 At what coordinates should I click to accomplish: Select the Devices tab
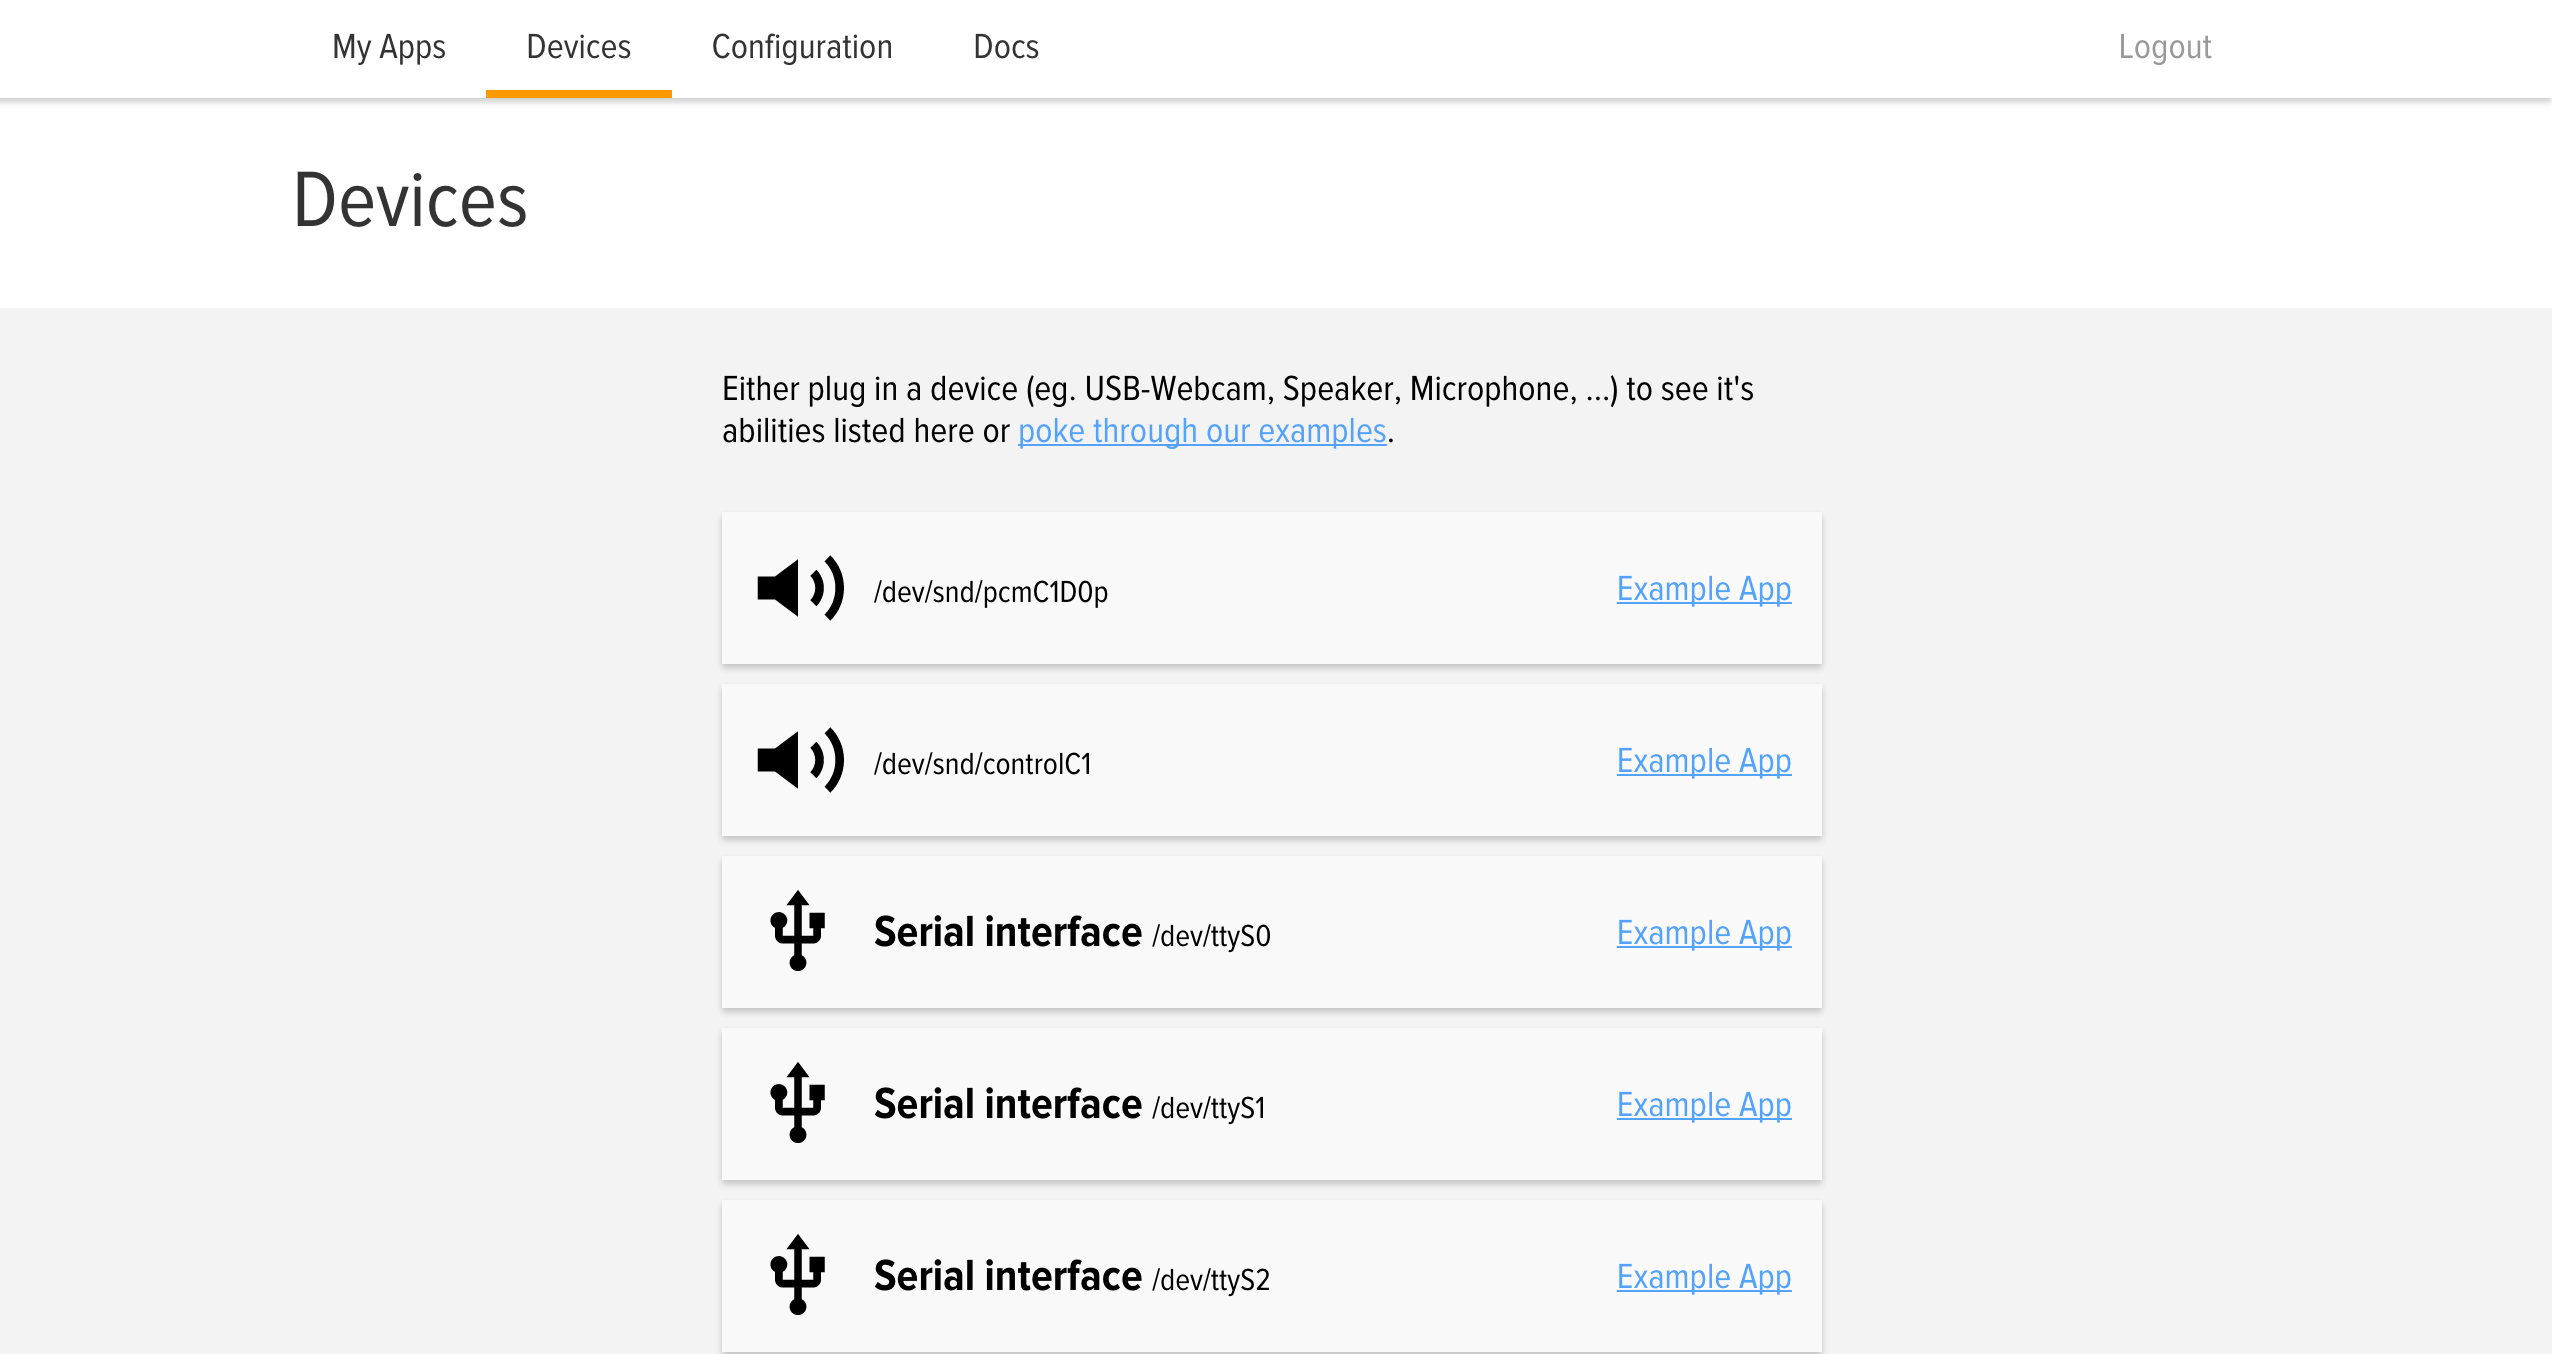(578, 47)
